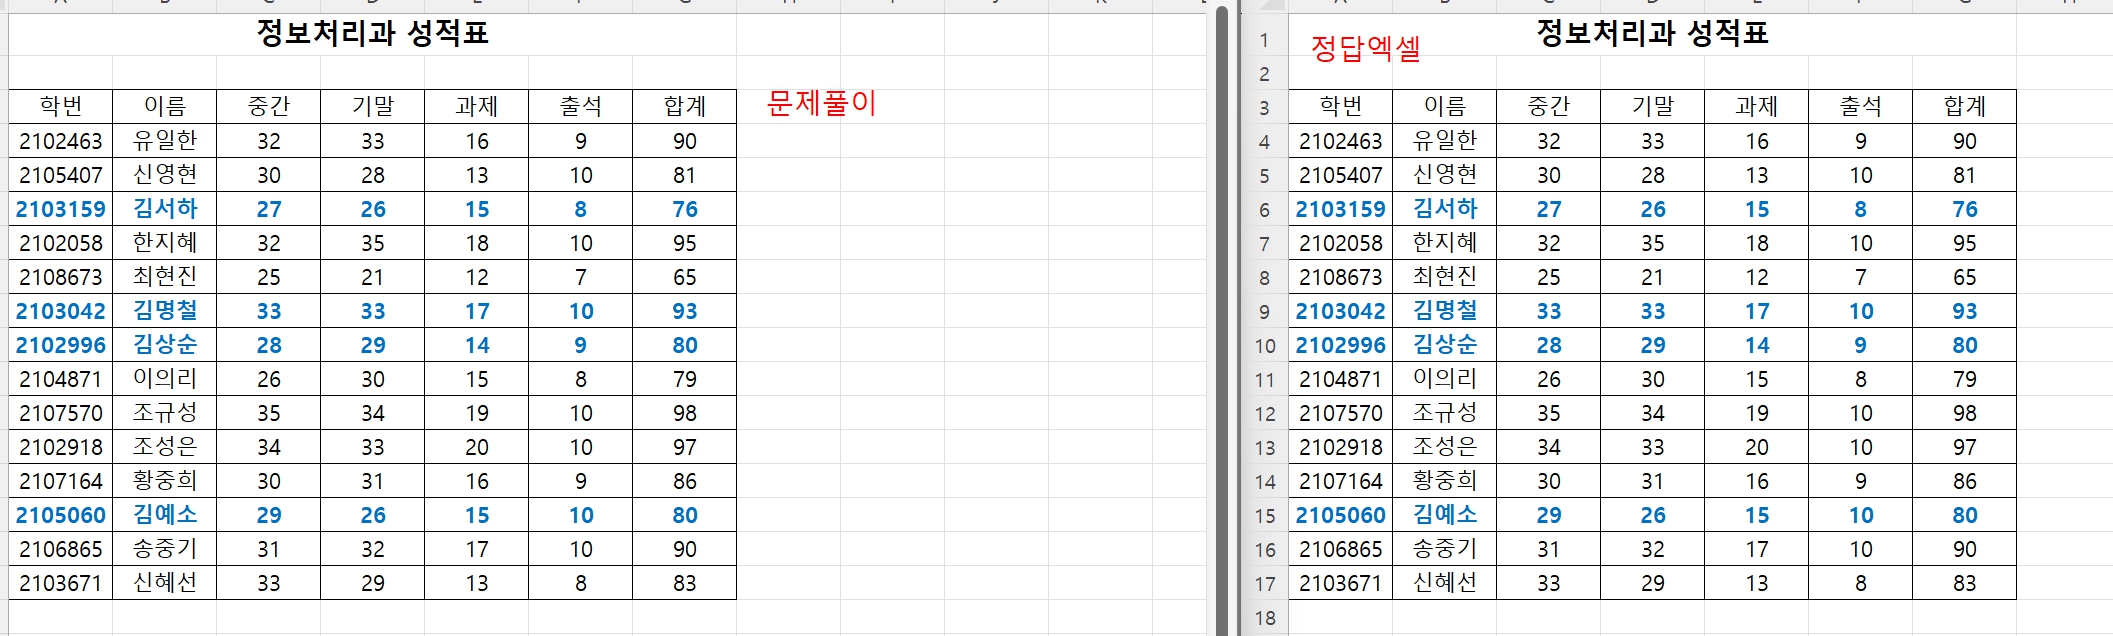Select the 합계 header cell in left sheet
The width and height of the screenshot is (2113, 636).
tap(684, 107)
